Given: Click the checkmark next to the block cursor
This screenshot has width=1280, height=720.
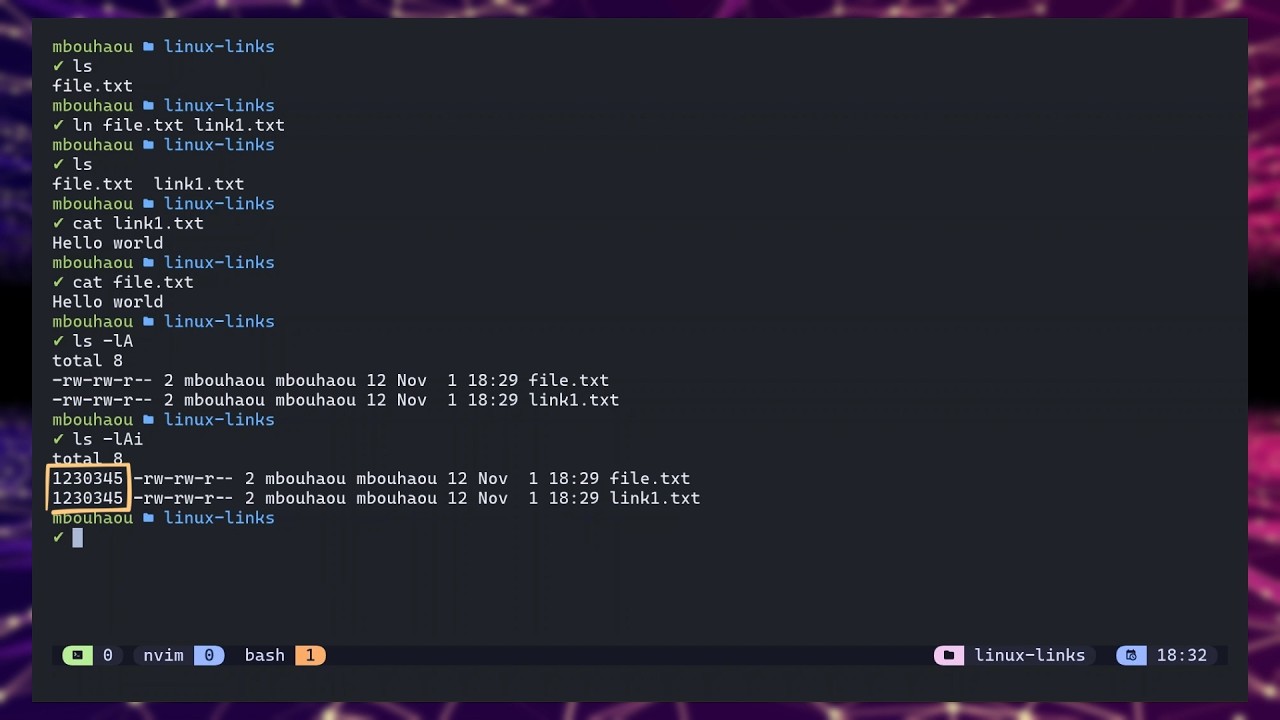Looking at the screenshot, I should pyautogui.click(x=58, y=537).
